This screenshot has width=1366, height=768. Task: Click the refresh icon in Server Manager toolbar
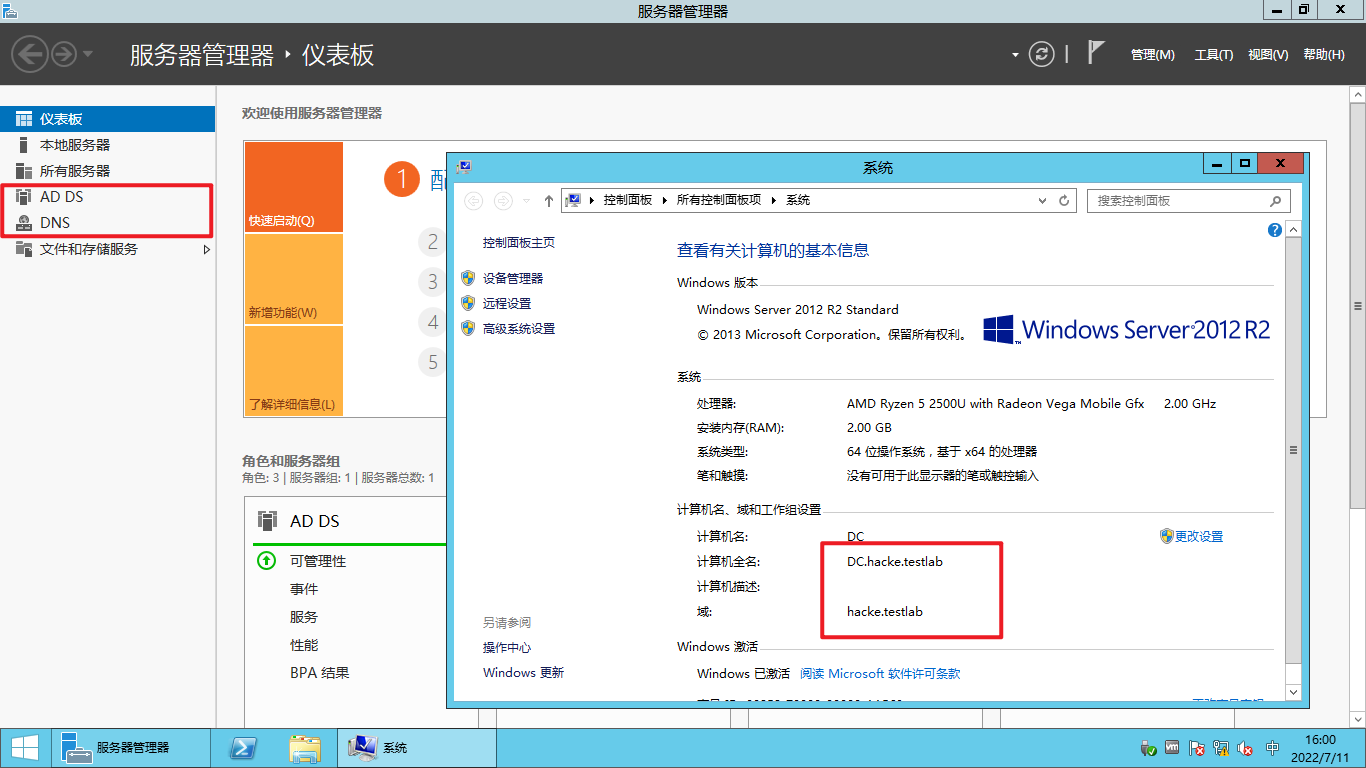[1041, 54]
